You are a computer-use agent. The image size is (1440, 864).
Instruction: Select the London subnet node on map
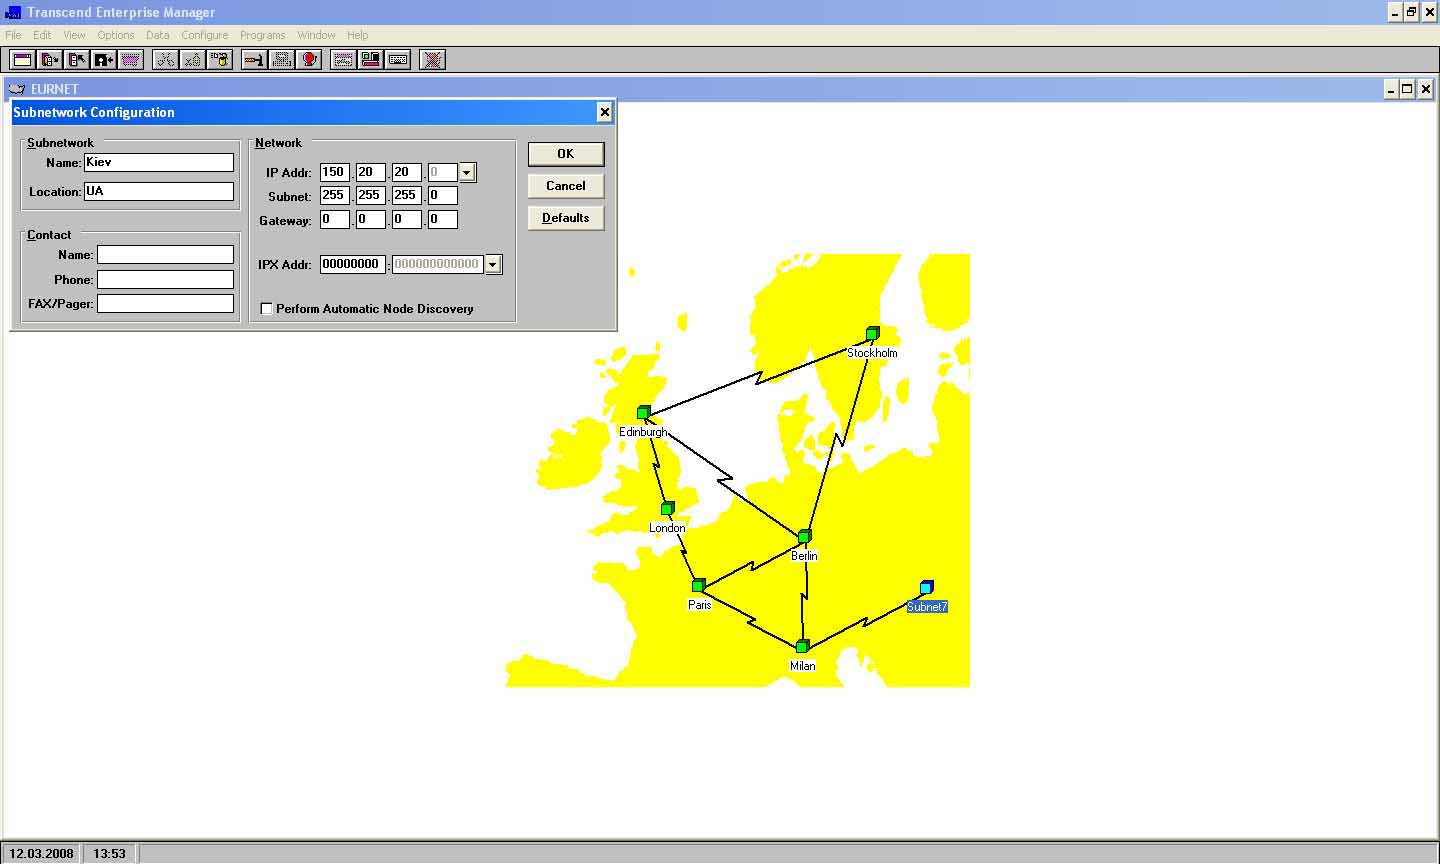click(667, 508)
